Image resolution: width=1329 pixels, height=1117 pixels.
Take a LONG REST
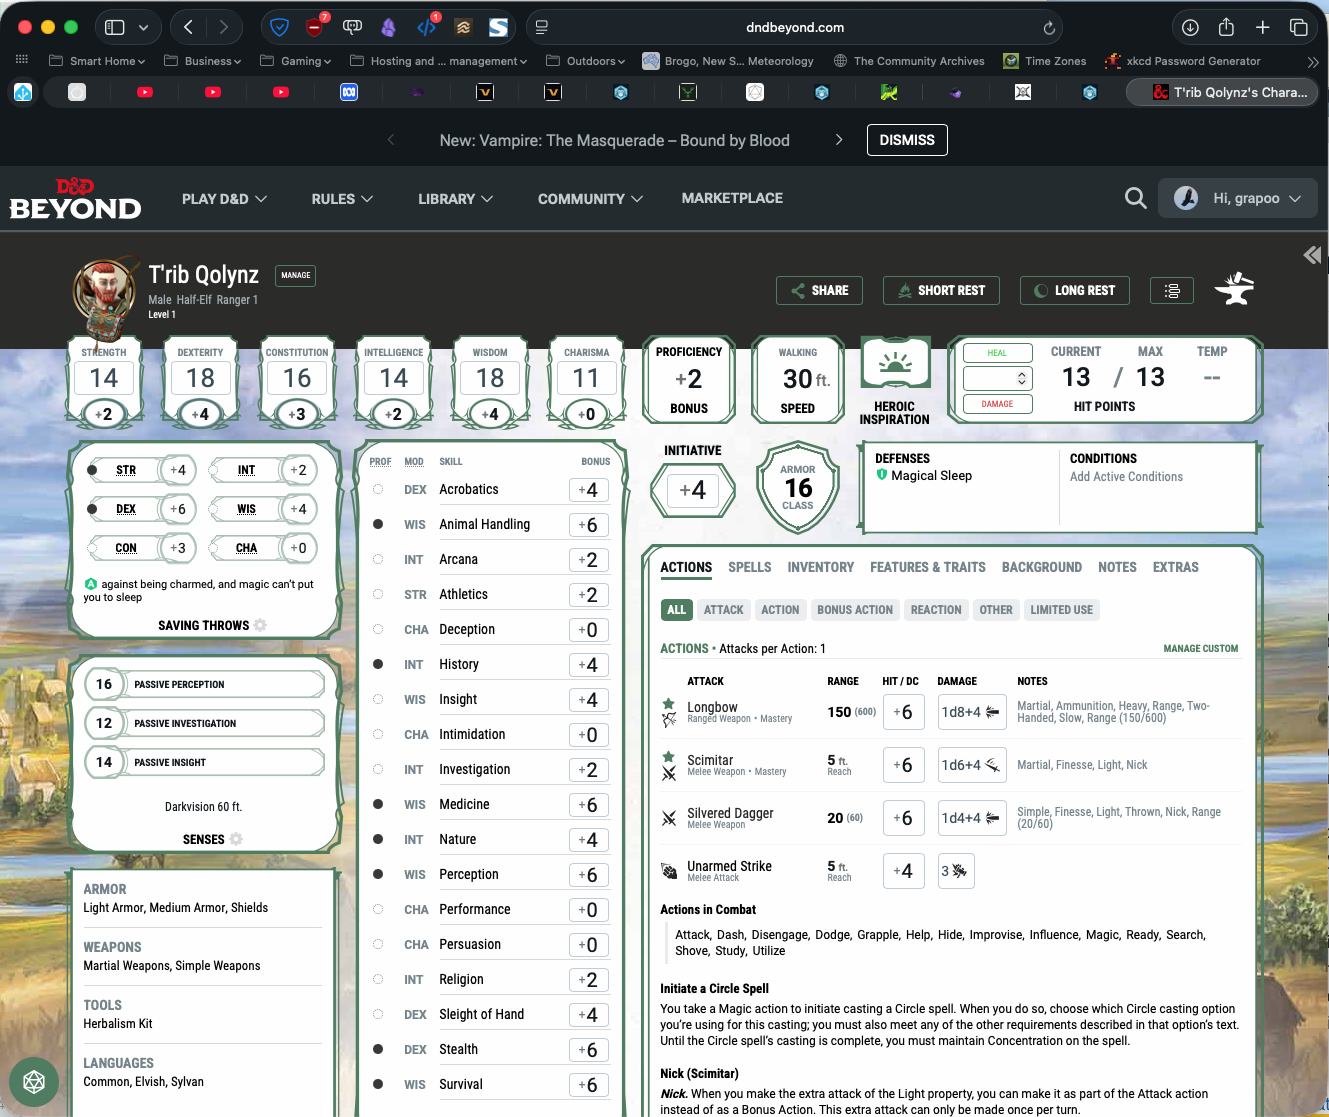click(1075, 291)
